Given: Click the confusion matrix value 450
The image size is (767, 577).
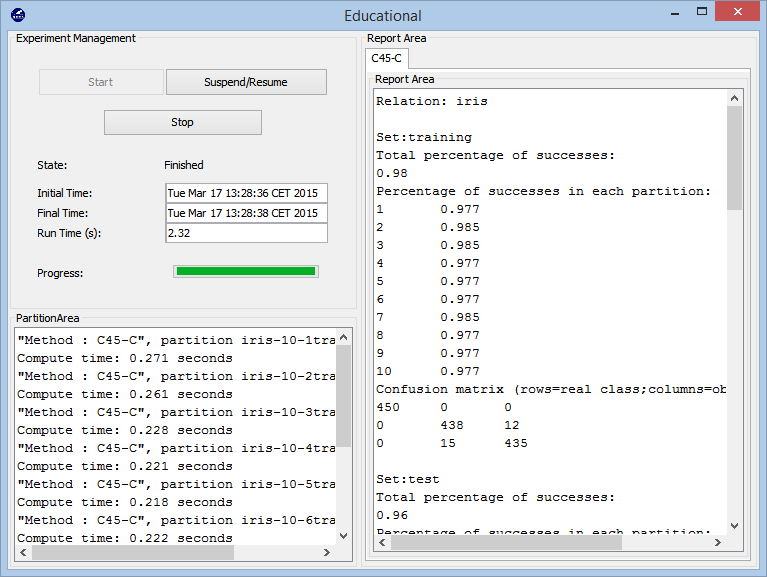Looking at the screenshot, I should (388, 407).
